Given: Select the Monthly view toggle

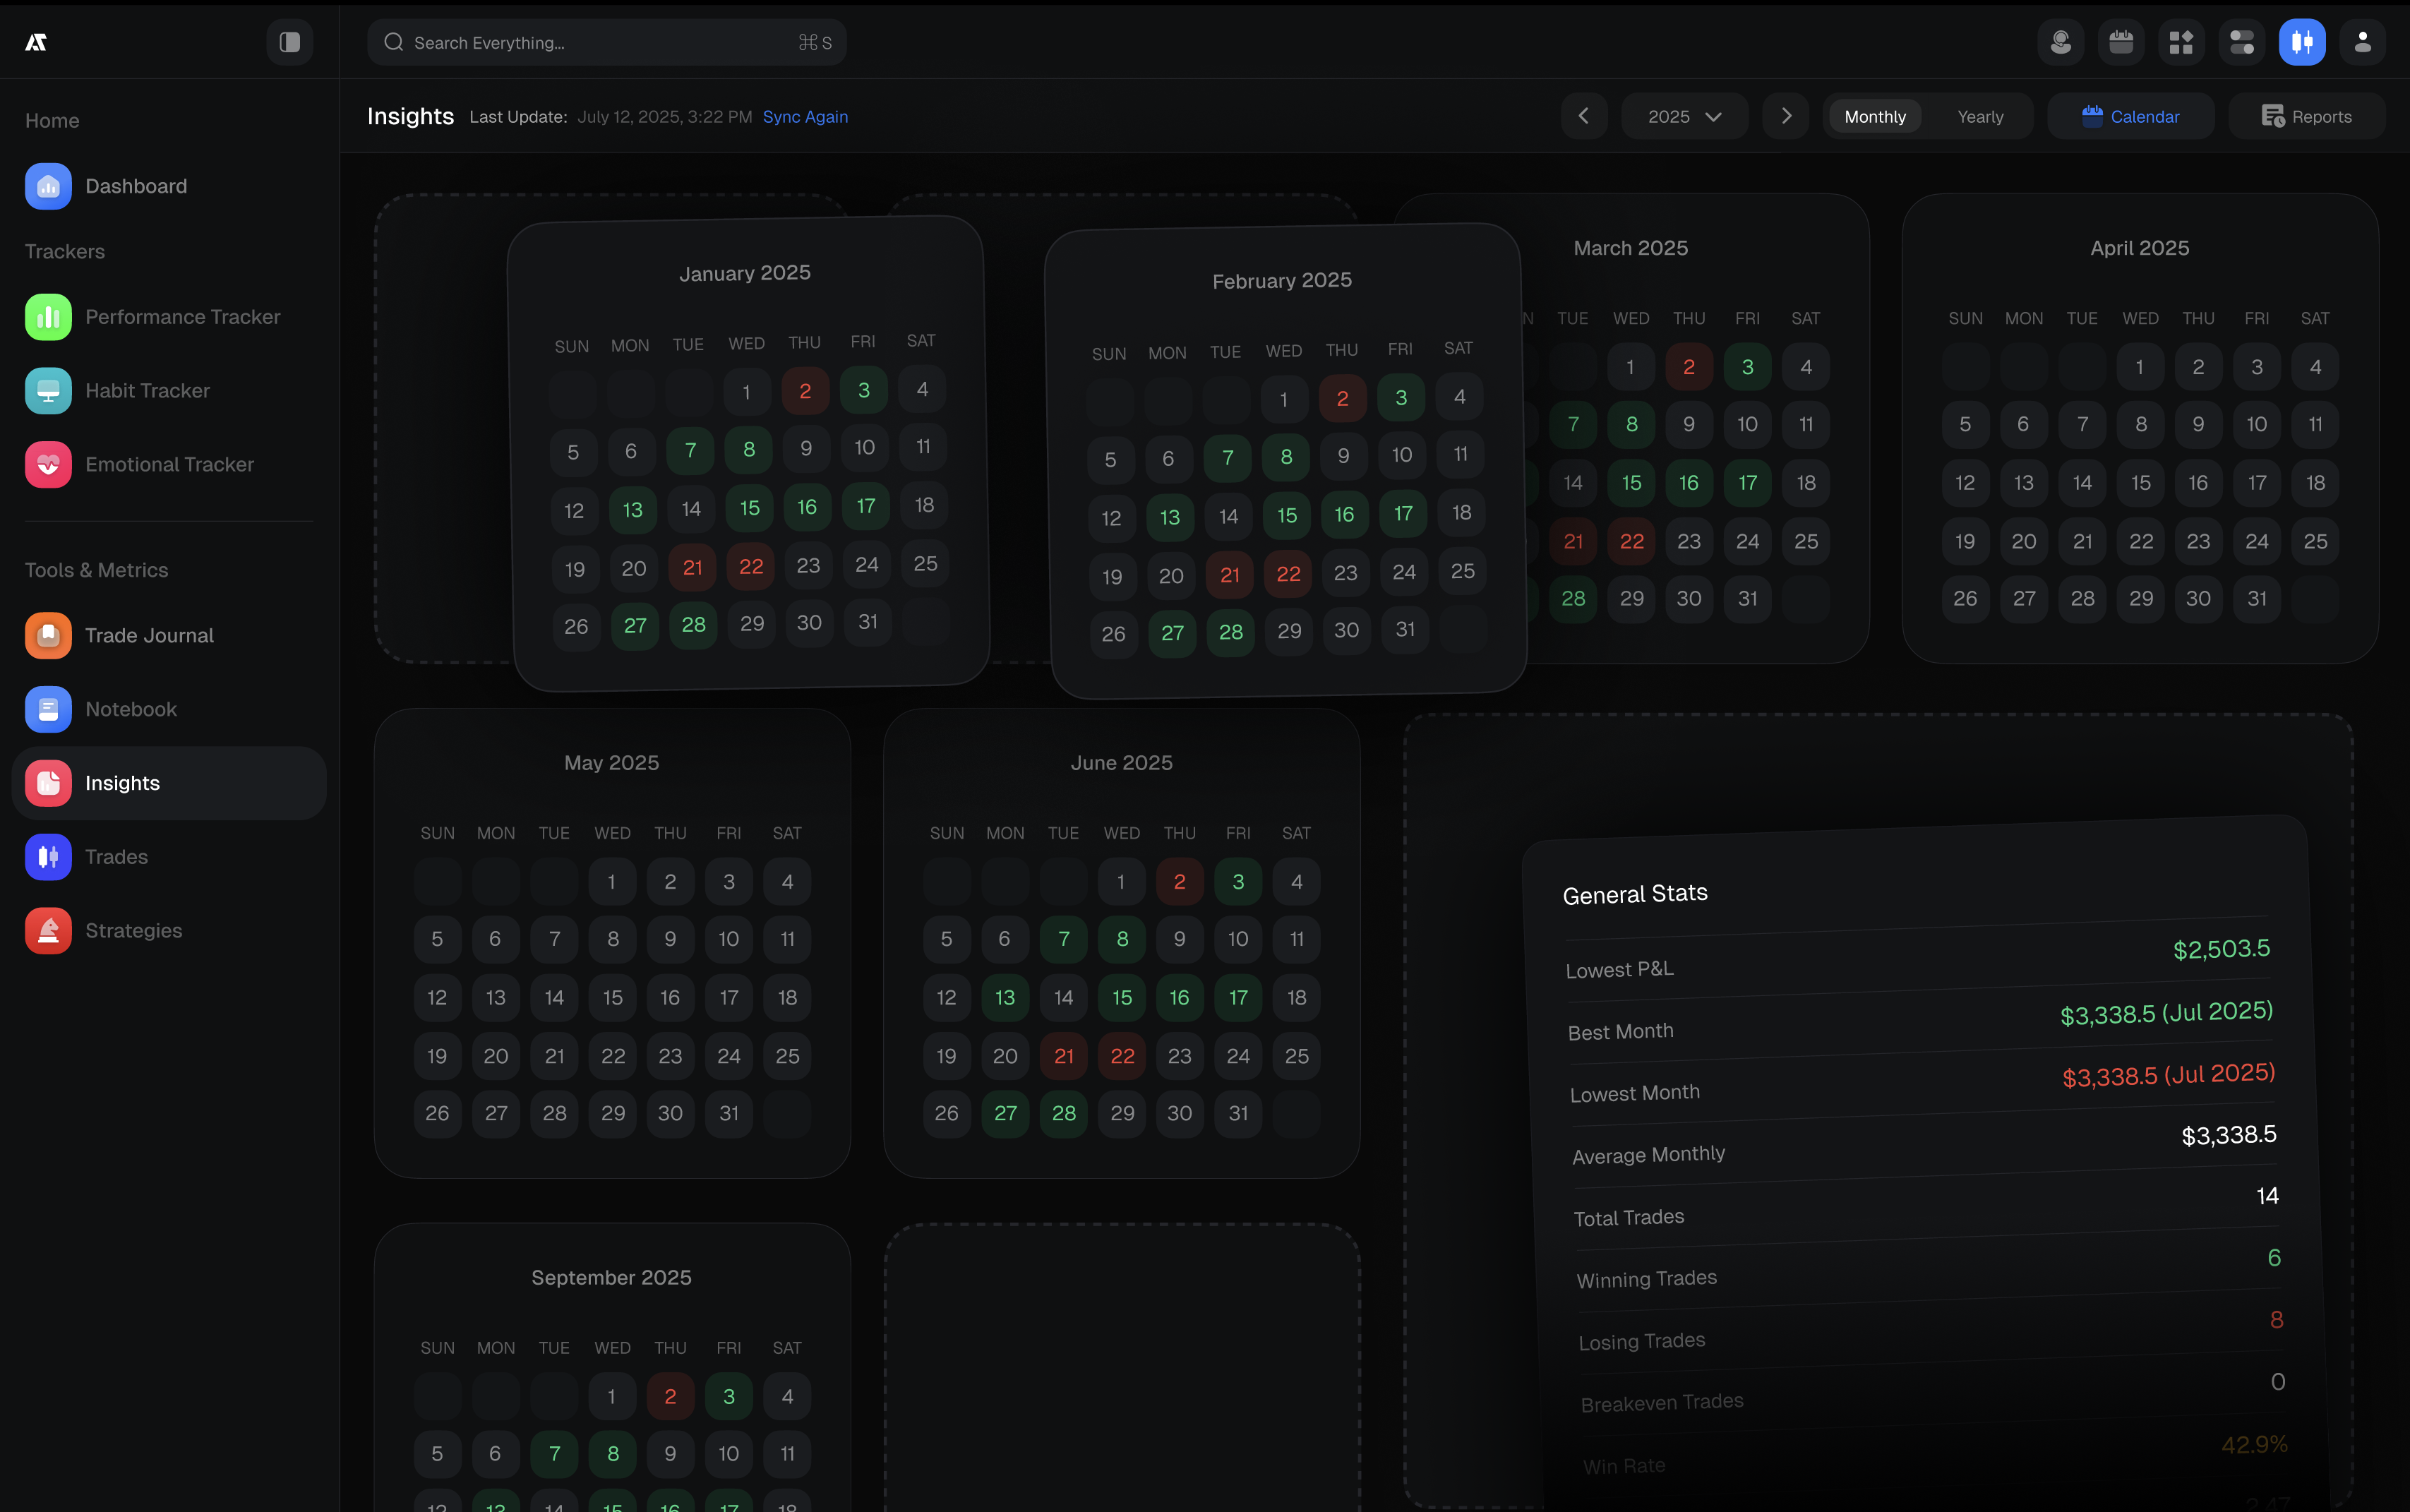Looking at the screenshot, I should (1874, 117).
